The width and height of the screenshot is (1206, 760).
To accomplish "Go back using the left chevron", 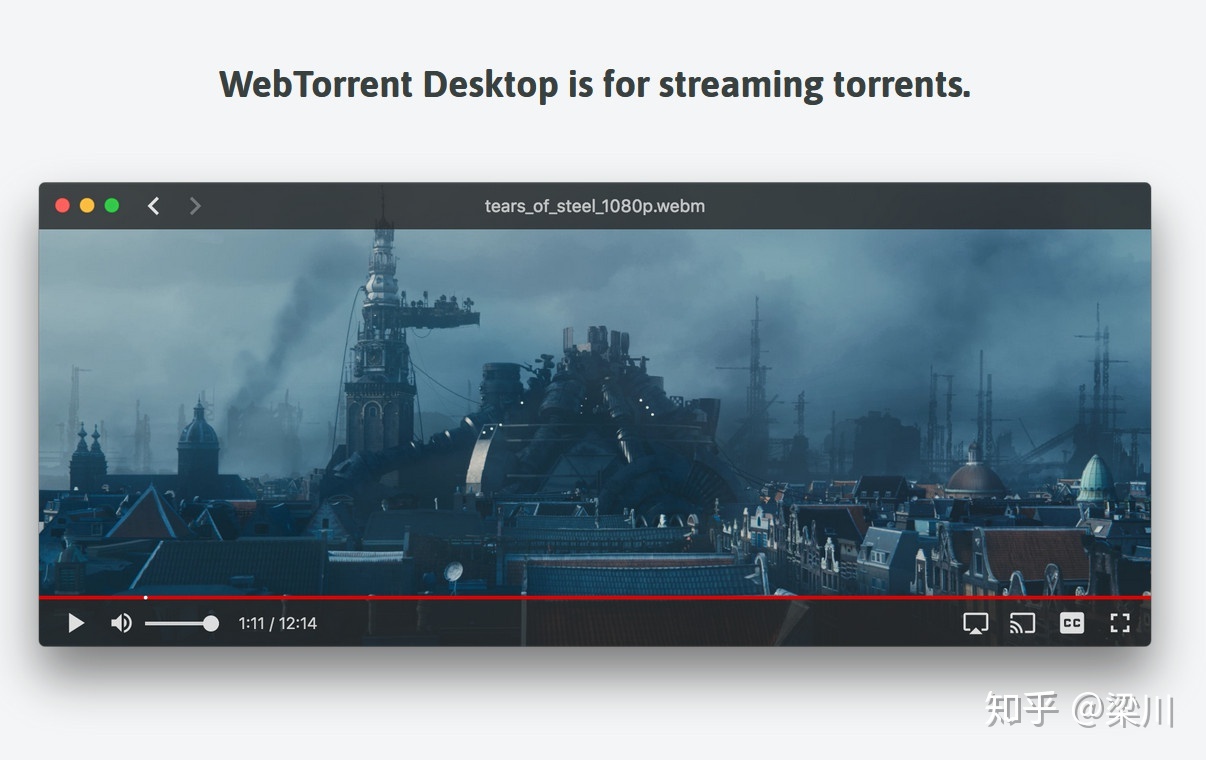I will [x=153, y=206].
